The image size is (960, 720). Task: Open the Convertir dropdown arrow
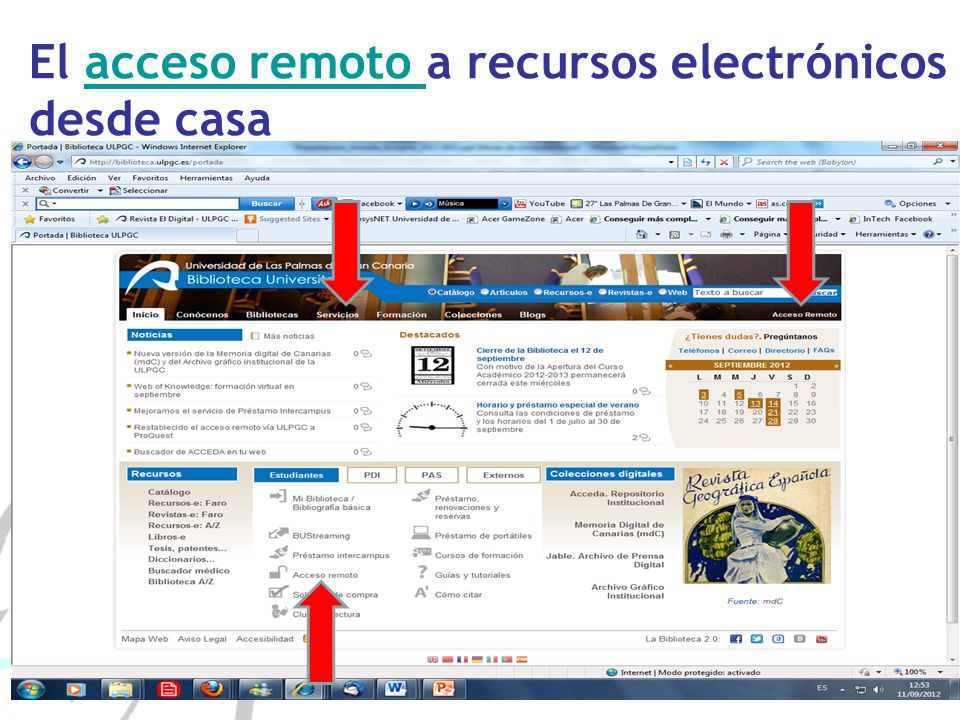(100, 190)
